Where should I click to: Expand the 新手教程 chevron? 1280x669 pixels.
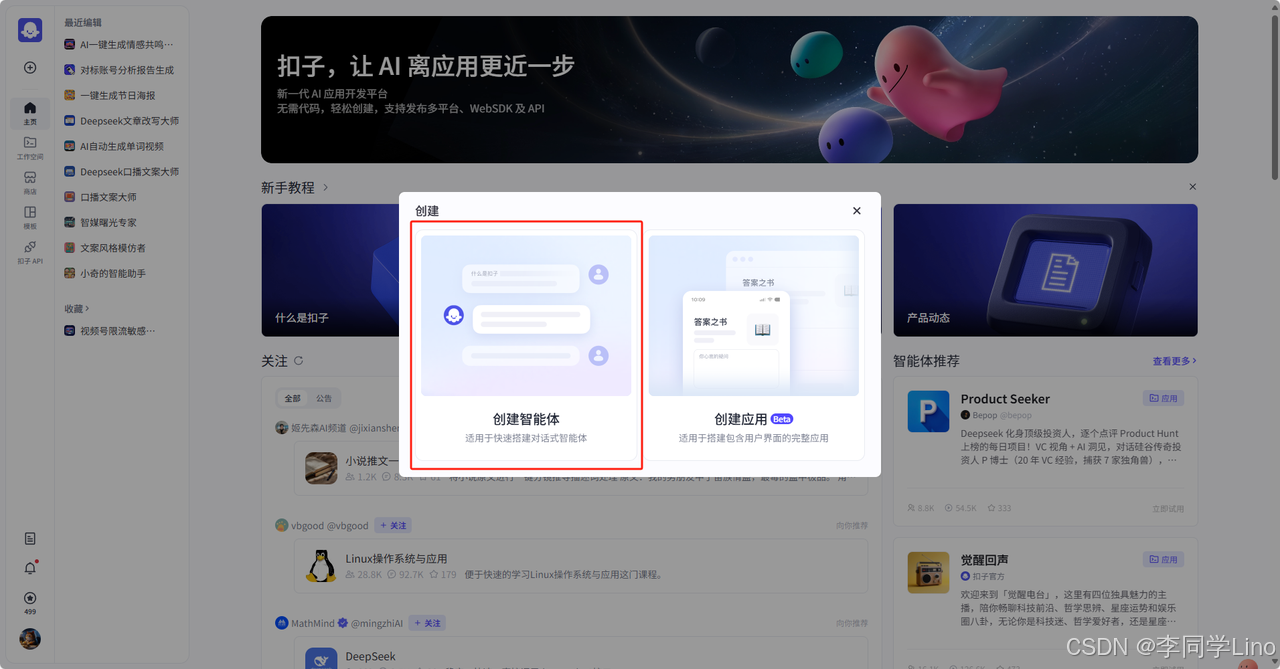point(325,188)
